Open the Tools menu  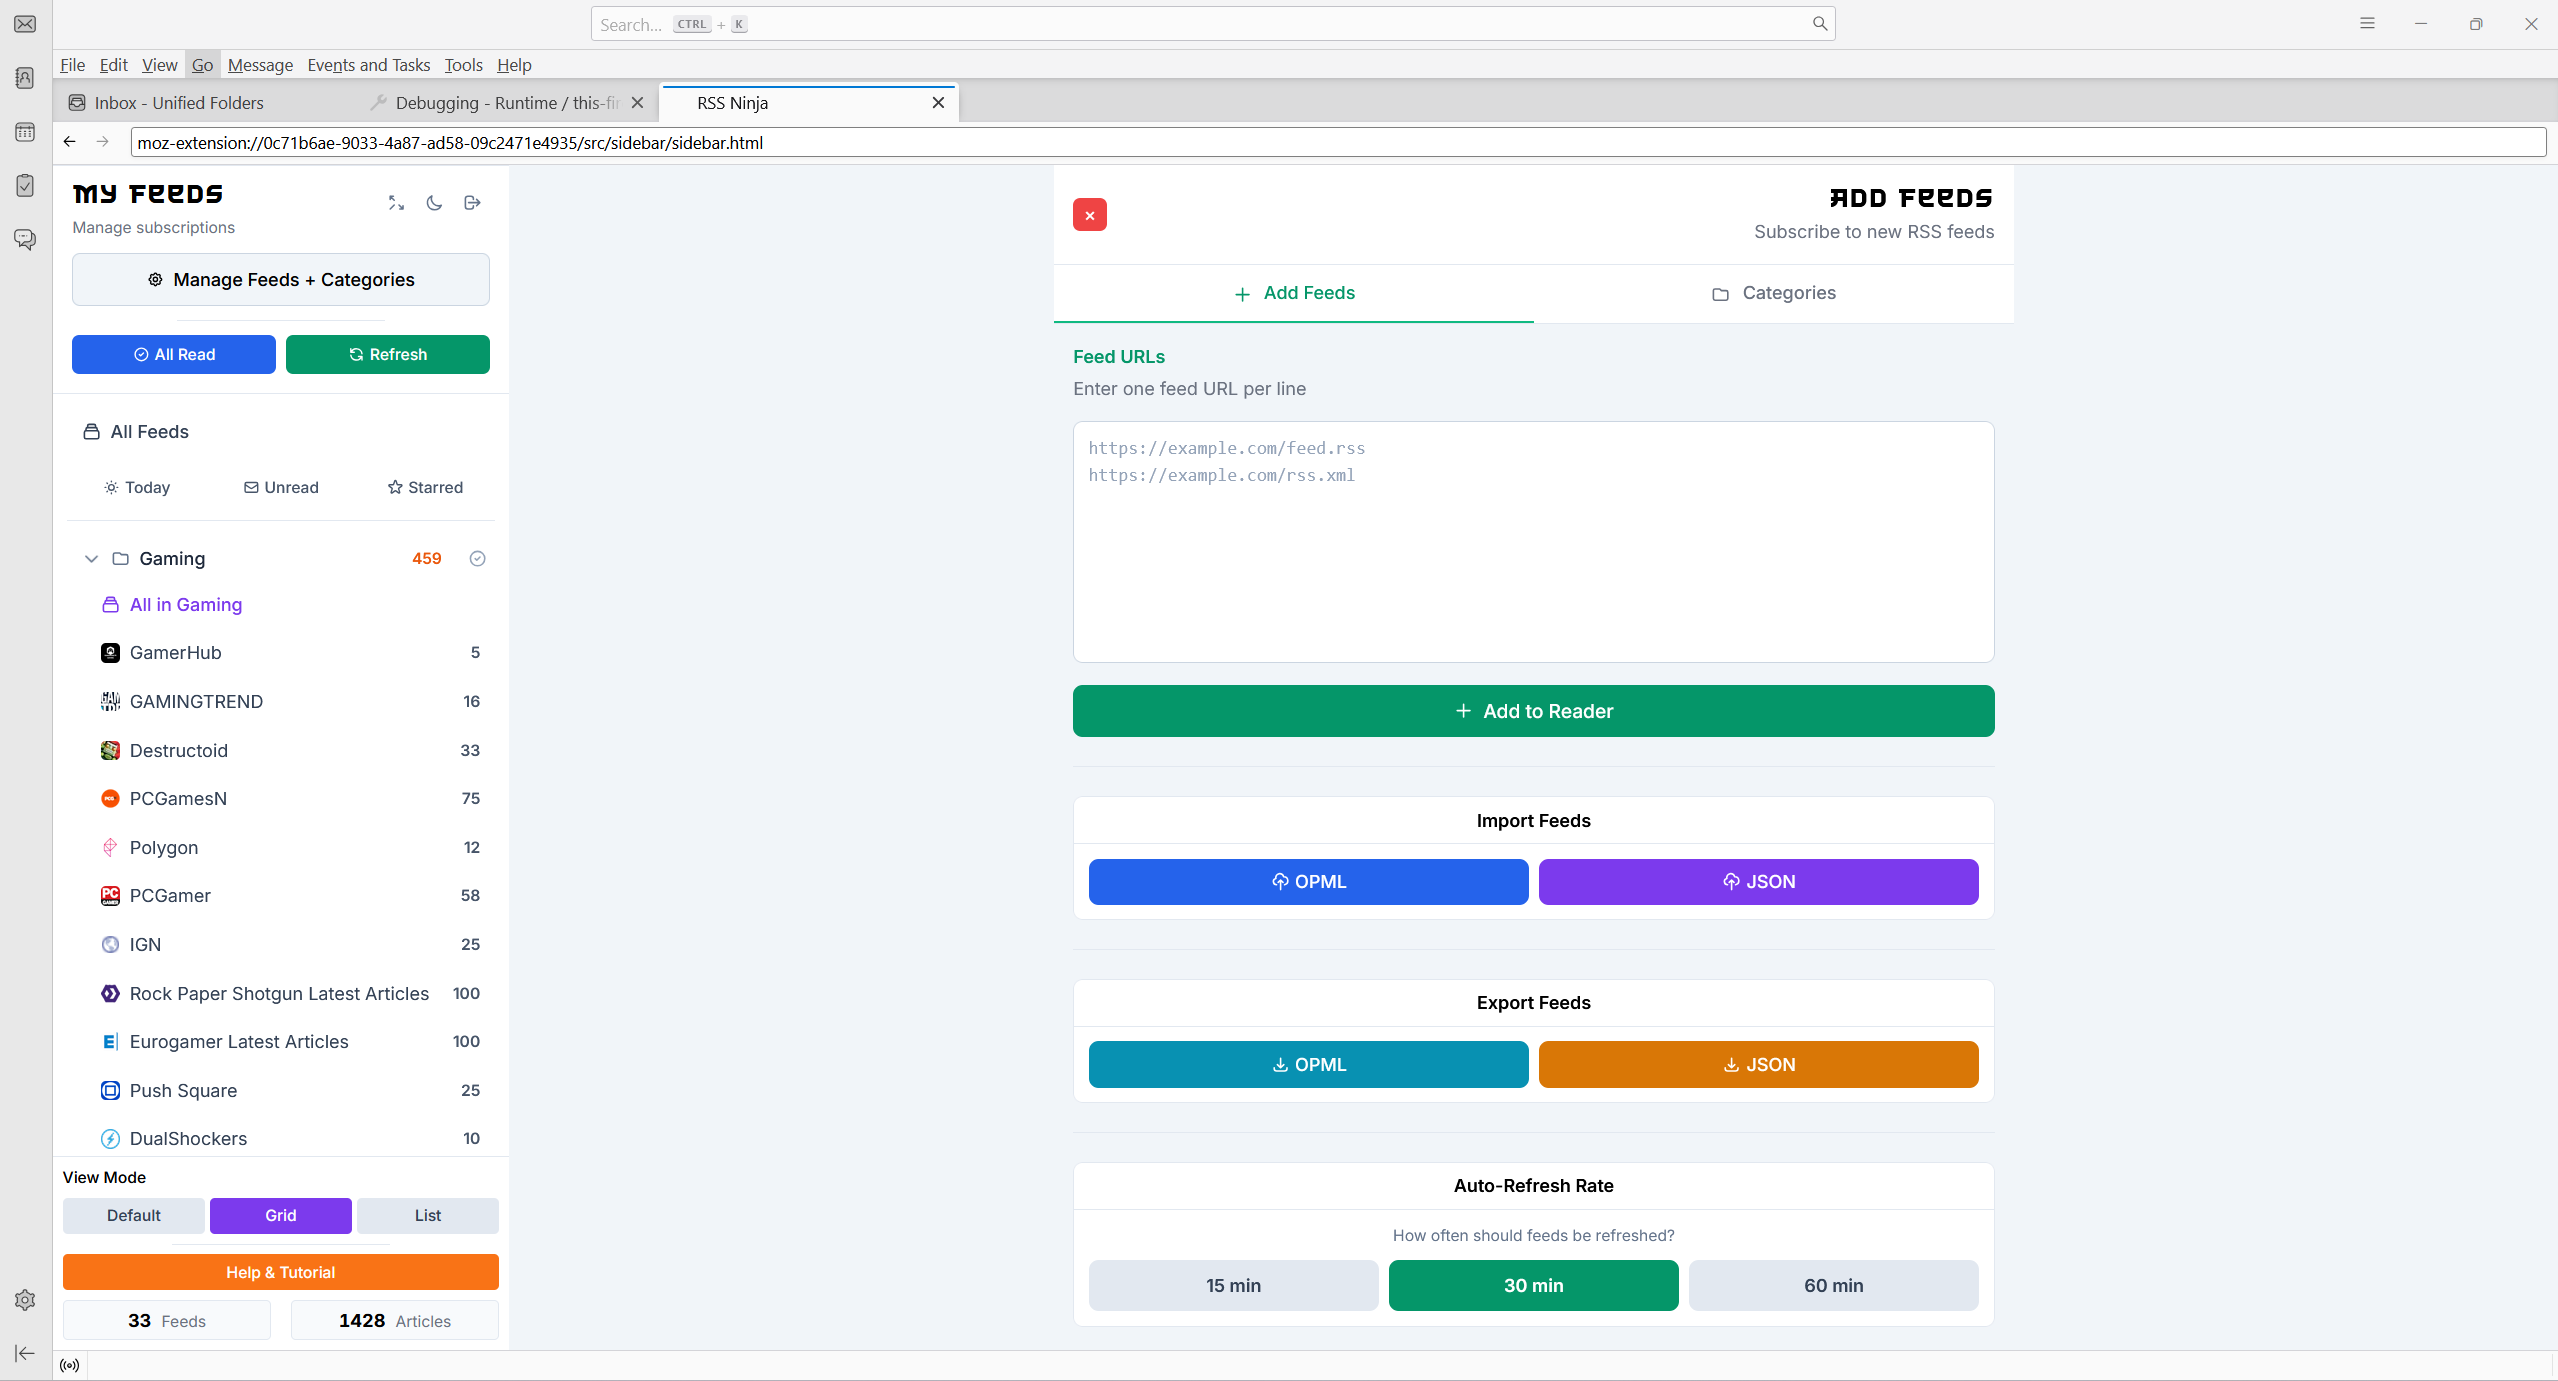coord(463,65)
